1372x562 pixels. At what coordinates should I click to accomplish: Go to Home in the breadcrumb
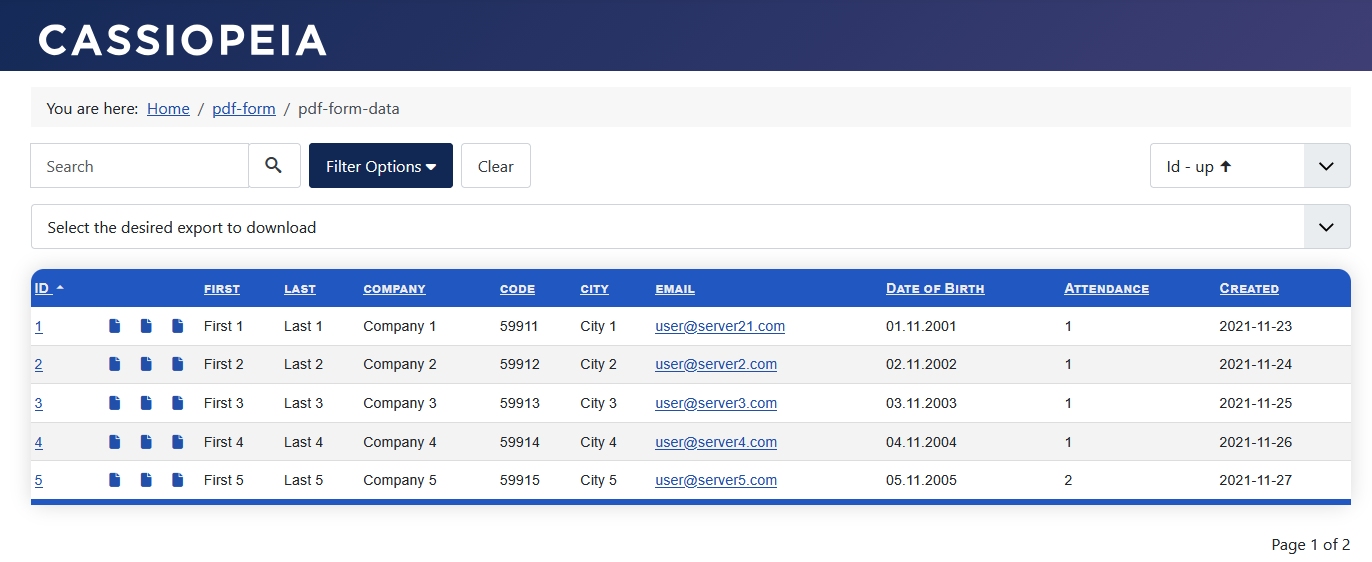168,108
